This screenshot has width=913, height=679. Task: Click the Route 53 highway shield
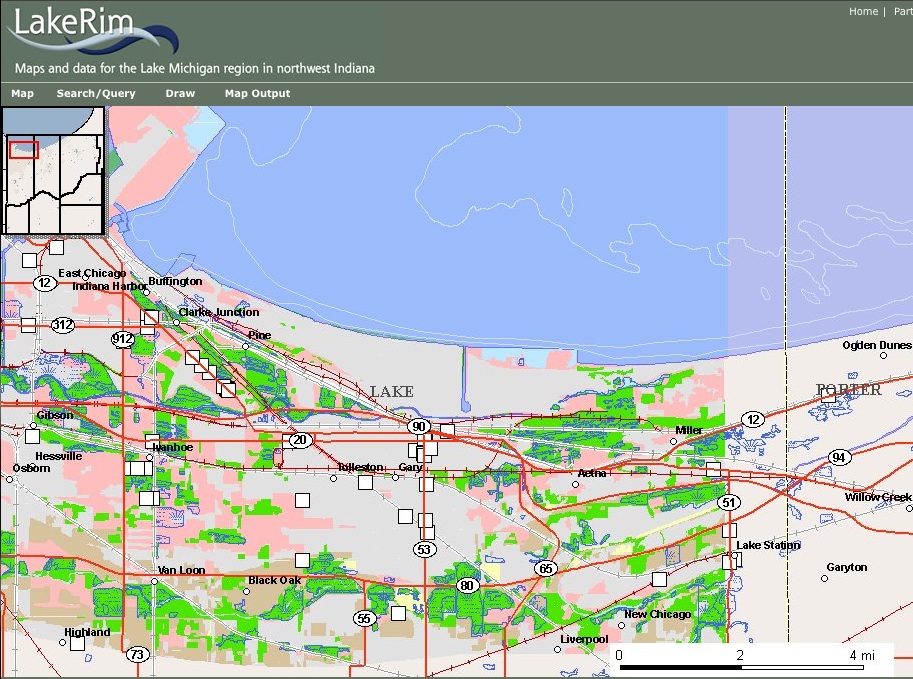point(425,547)
